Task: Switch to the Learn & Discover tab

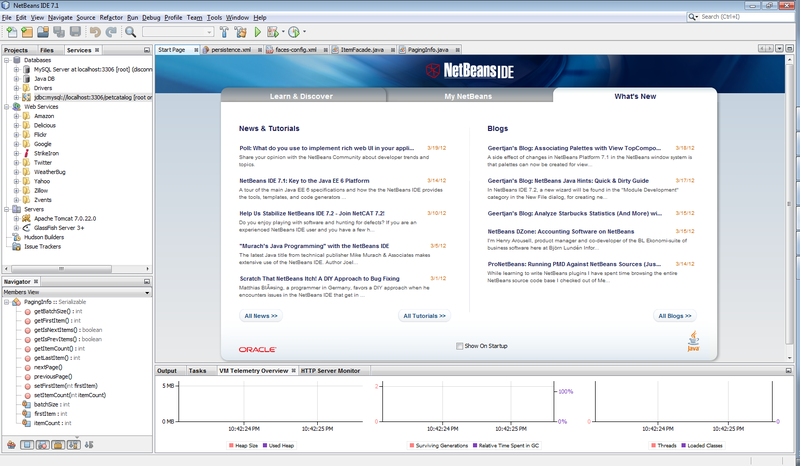Action: click(x=301, y=96)
